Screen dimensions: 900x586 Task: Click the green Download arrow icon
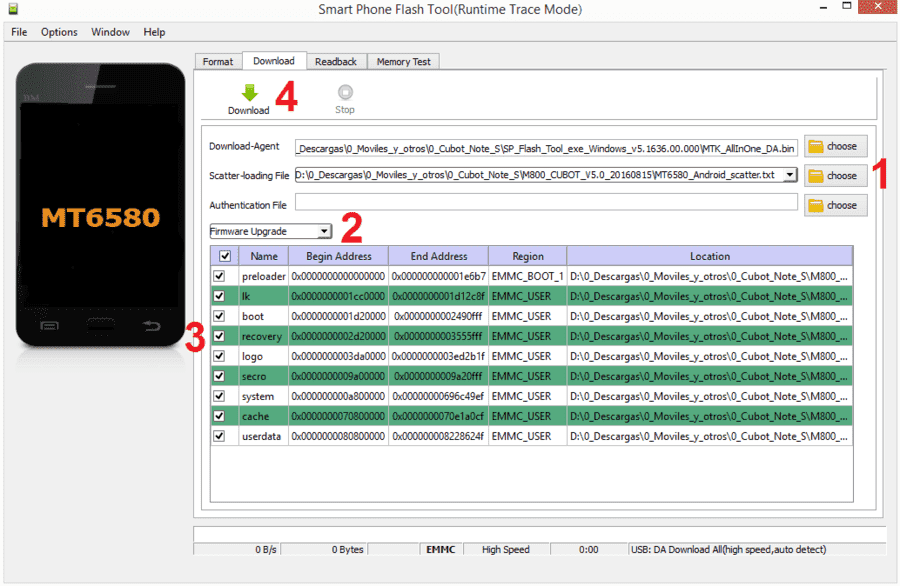[250, 92]
